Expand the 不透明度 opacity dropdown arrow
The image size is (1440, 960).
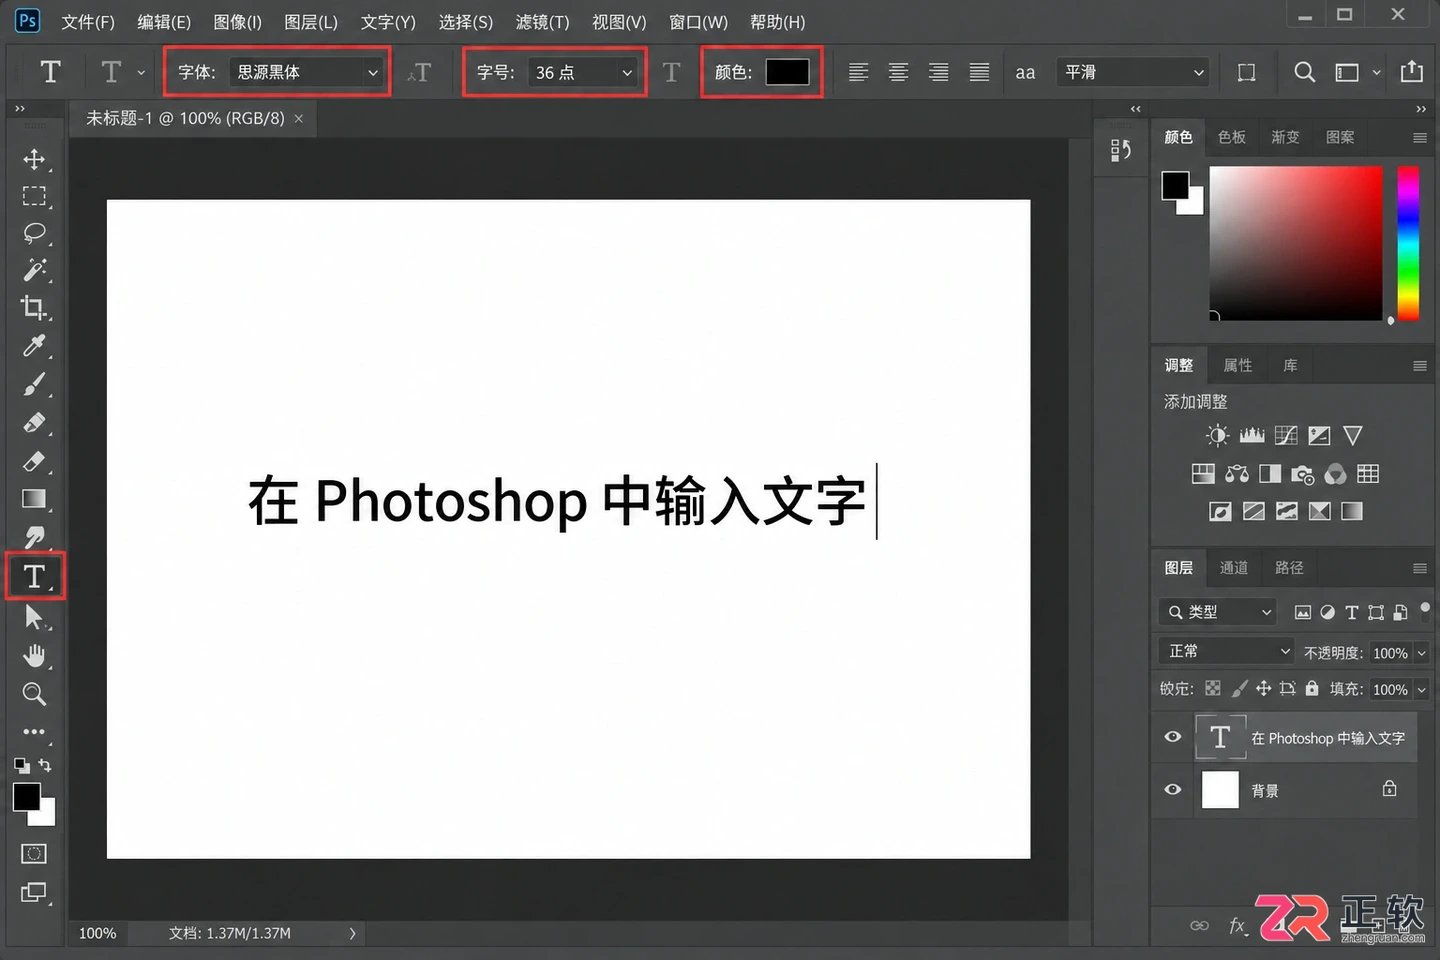[x=1421, y=653]
